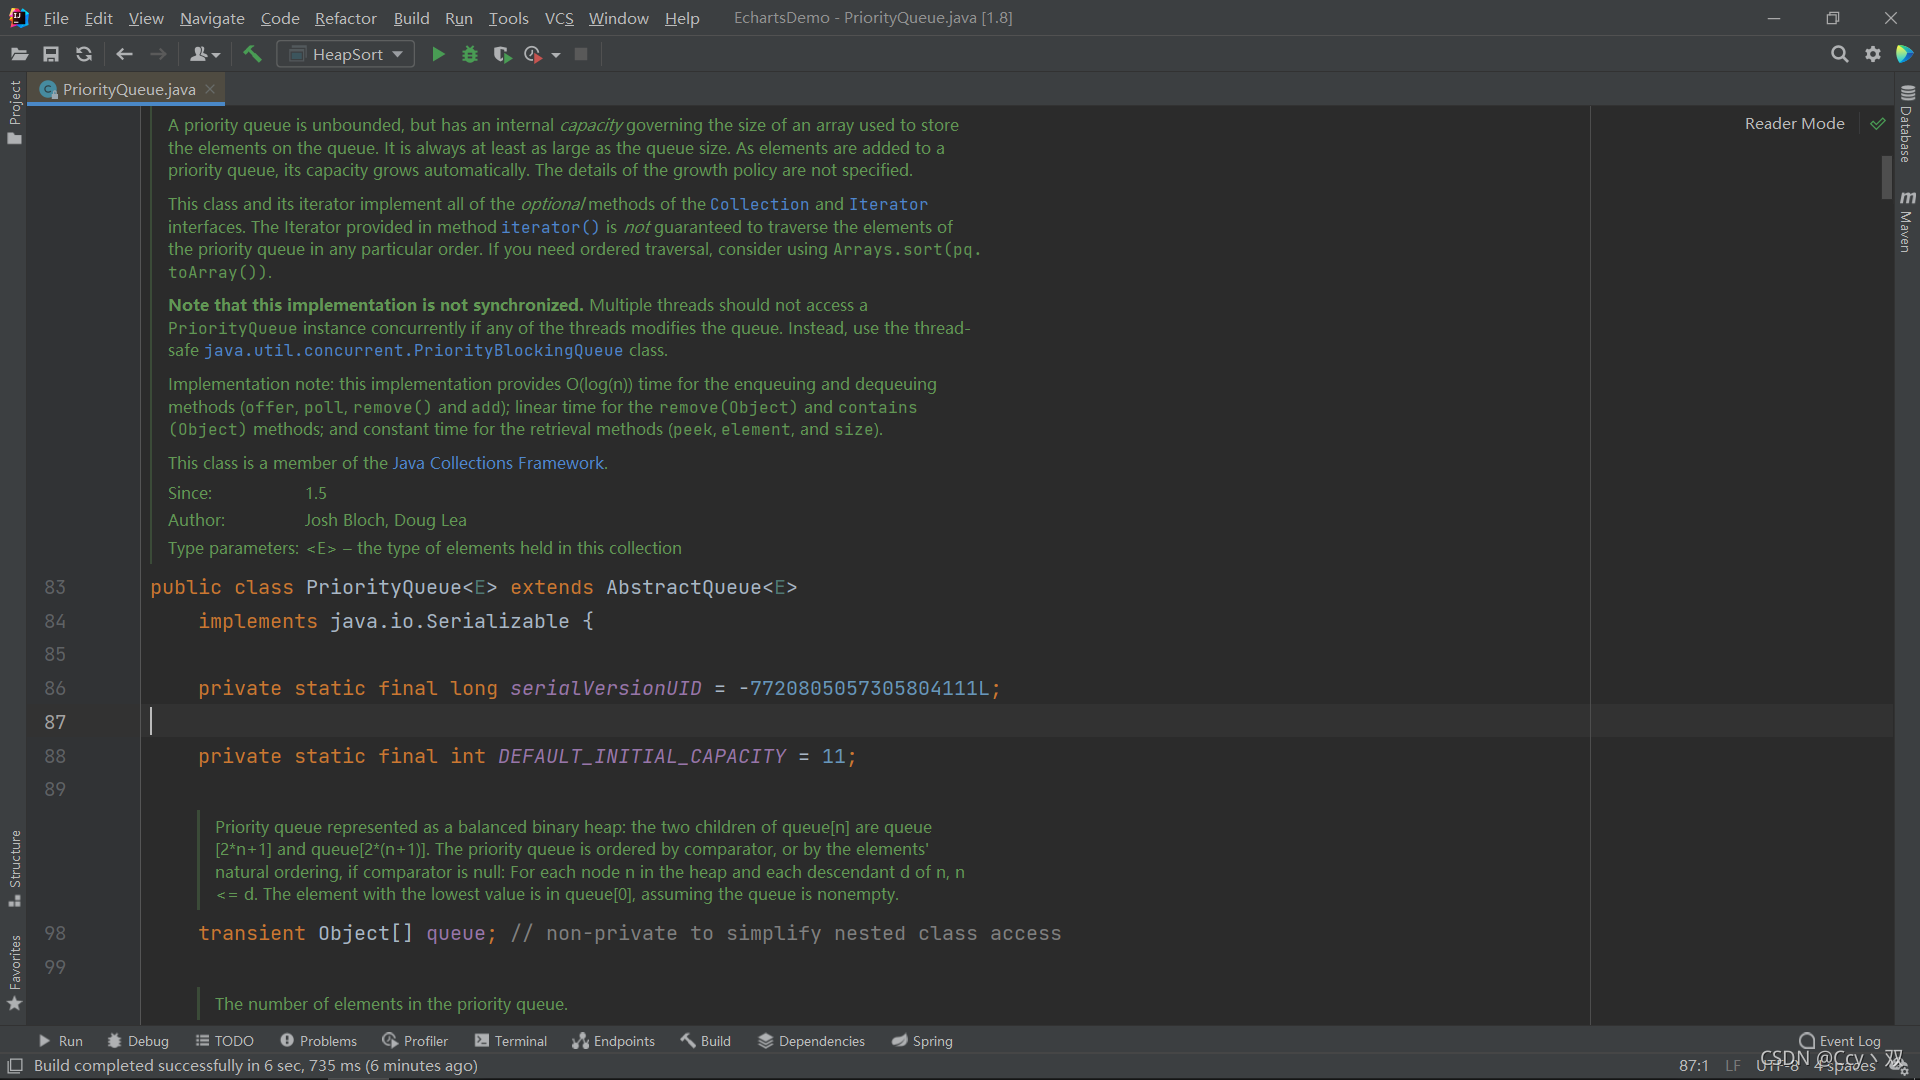Click the green Run button in toolbar
This screenshot has width=1920, height=1080.
click(438, 54)
